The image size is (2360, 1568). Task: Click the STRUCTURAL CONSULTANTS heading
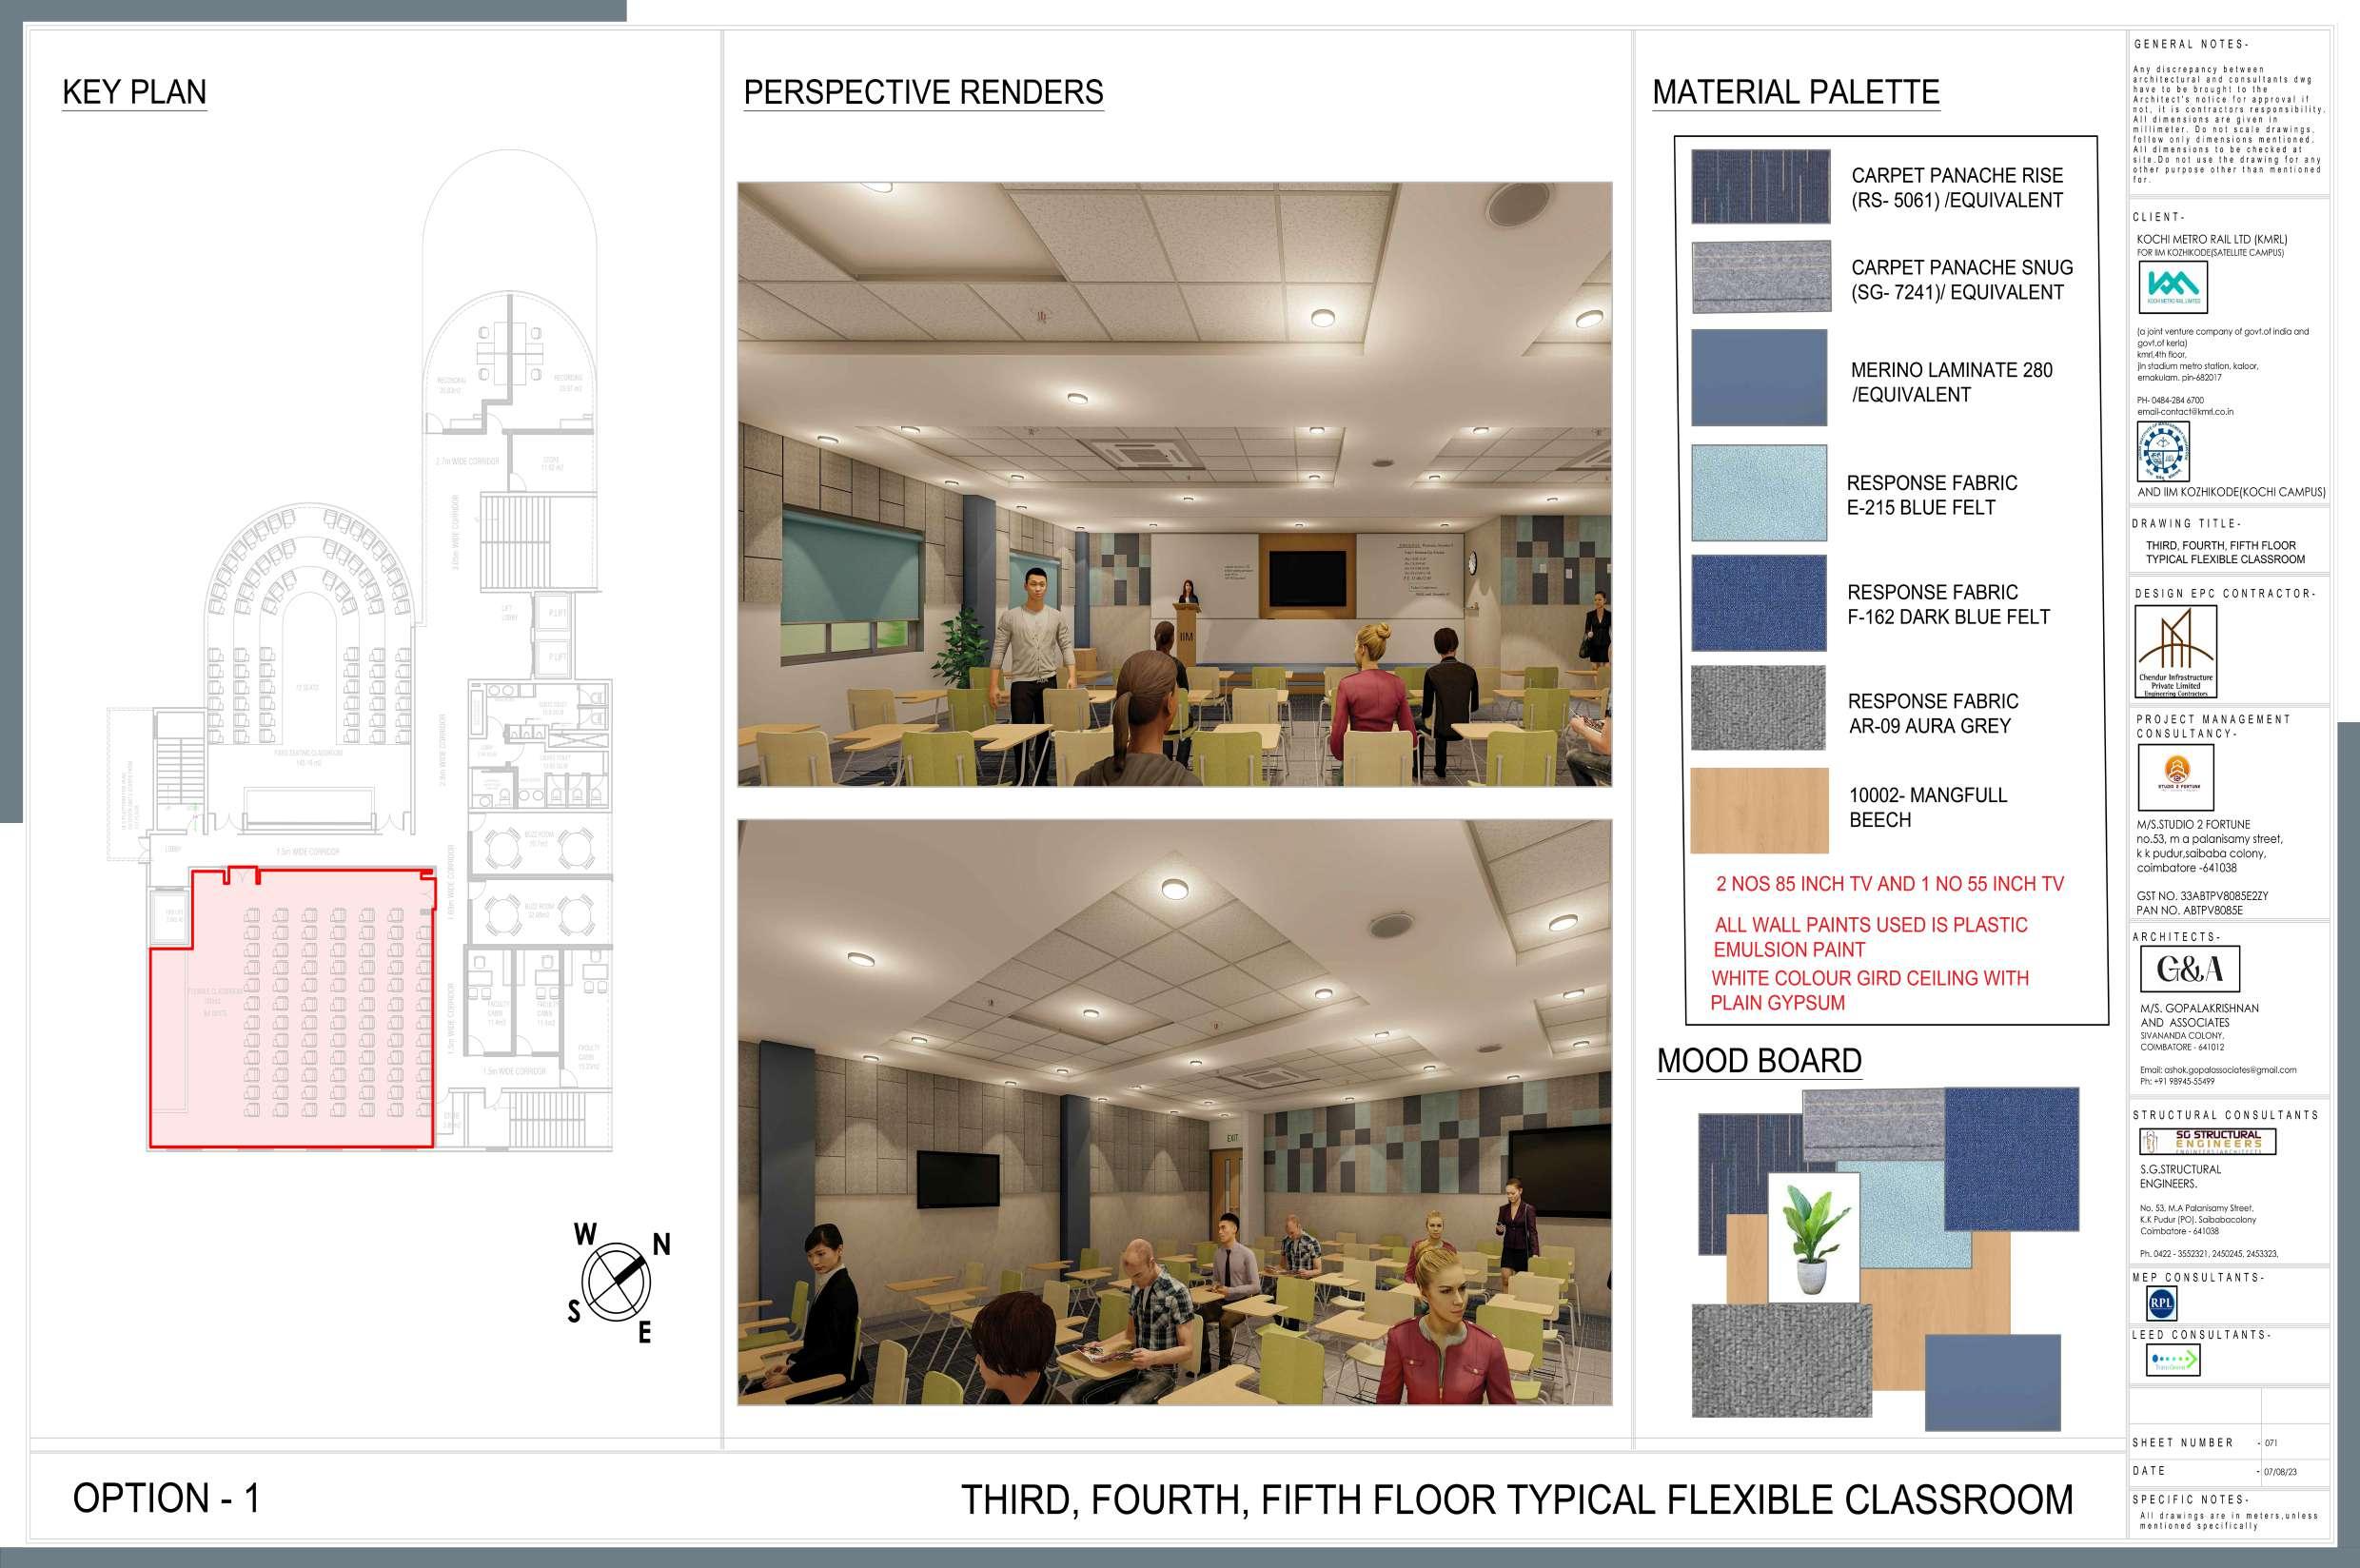coord(2225,1114)
